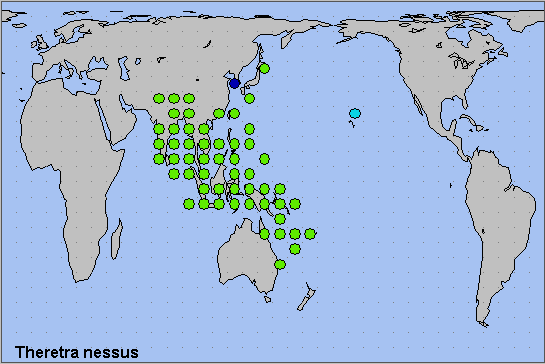Click the southernmost green dot on Australia's east coast
The image size is (545, 364).
(280, 265)
